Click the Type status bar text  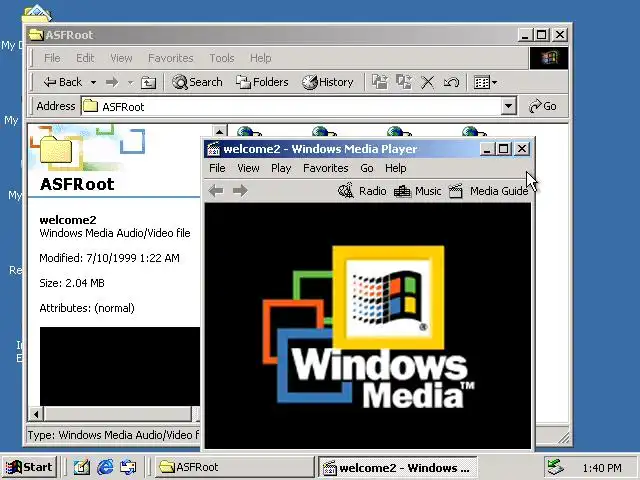coord(113,435)
